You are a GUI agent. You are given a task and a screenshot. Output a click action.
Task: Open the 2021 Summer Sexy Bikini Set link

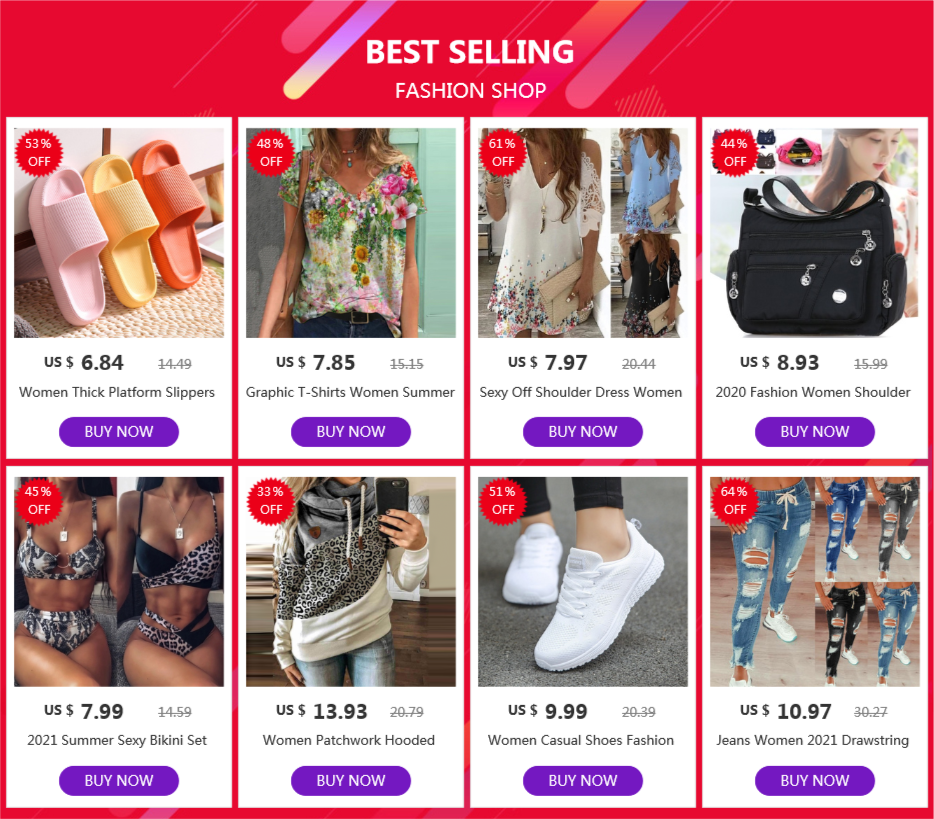(117, 740)
